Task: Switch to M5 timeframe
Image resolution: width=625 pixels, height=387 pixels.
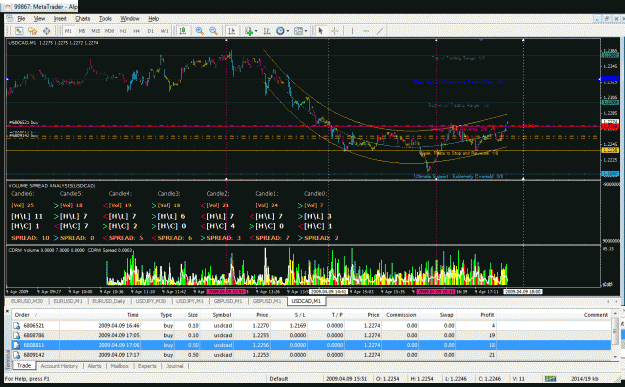Action: [x=82, y=31]
